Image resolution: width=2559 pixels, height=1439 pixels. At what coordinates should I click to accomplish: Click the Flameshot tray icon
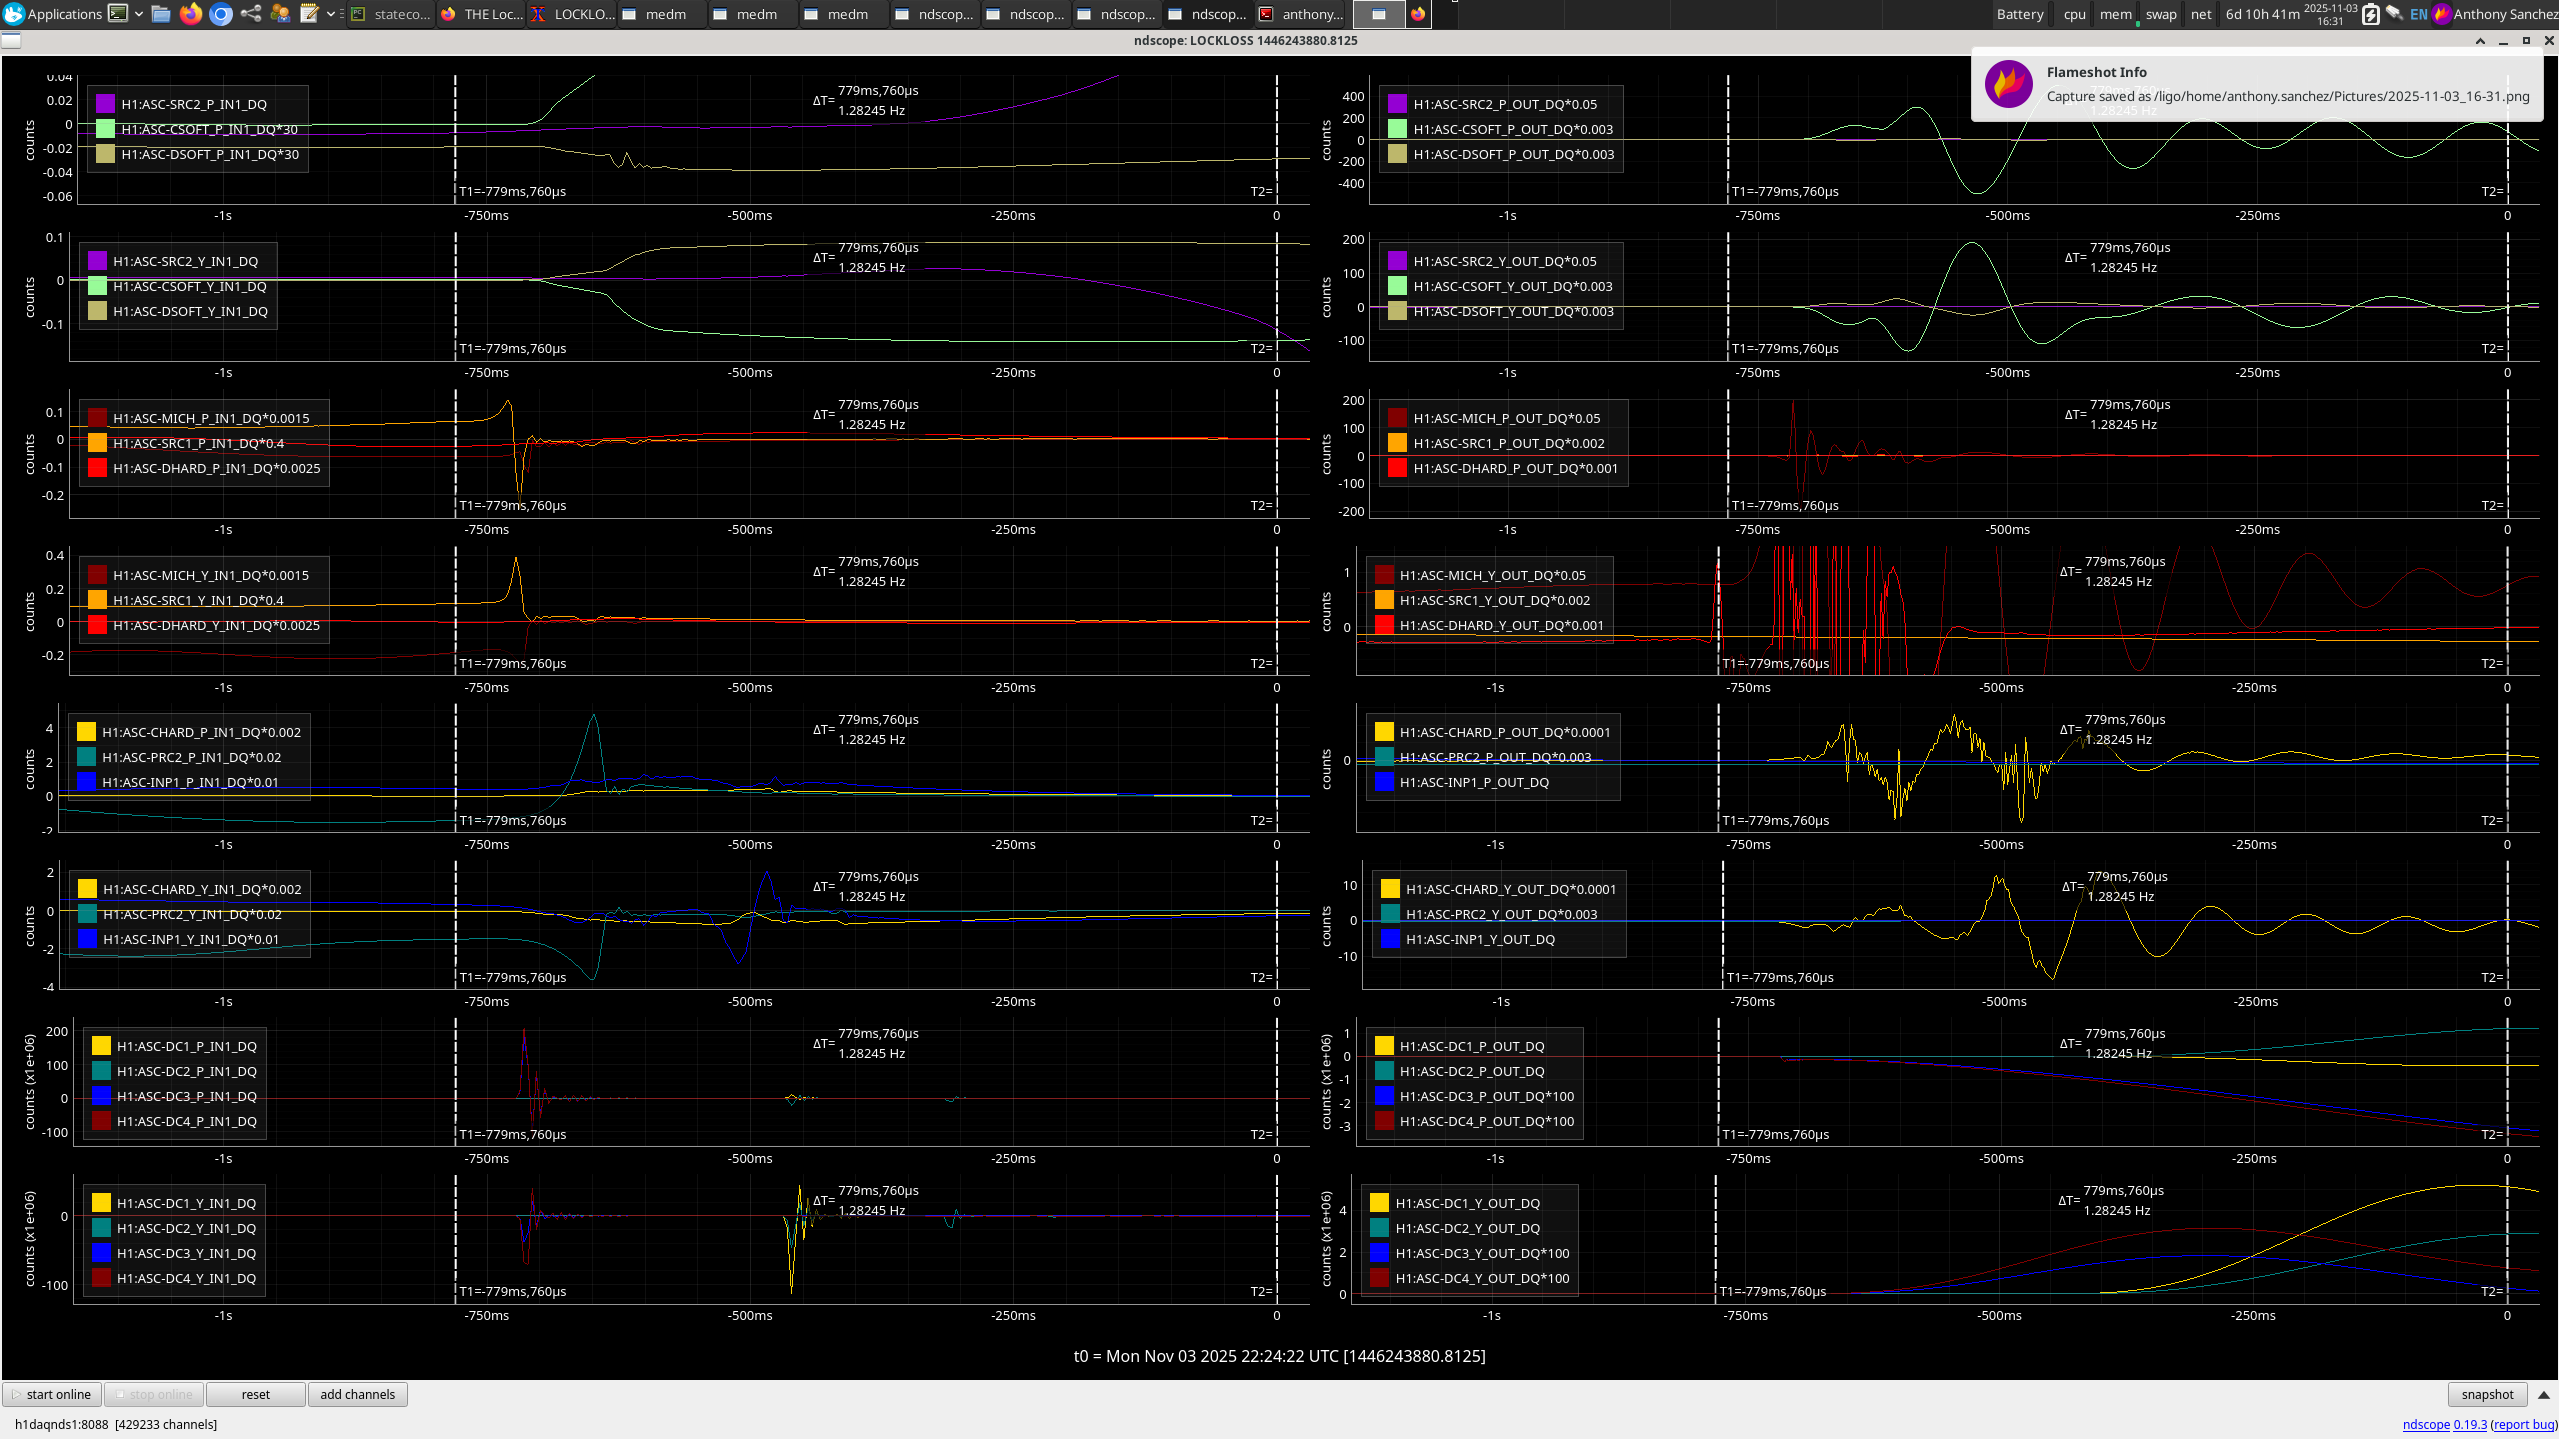tap(2441, 14)
